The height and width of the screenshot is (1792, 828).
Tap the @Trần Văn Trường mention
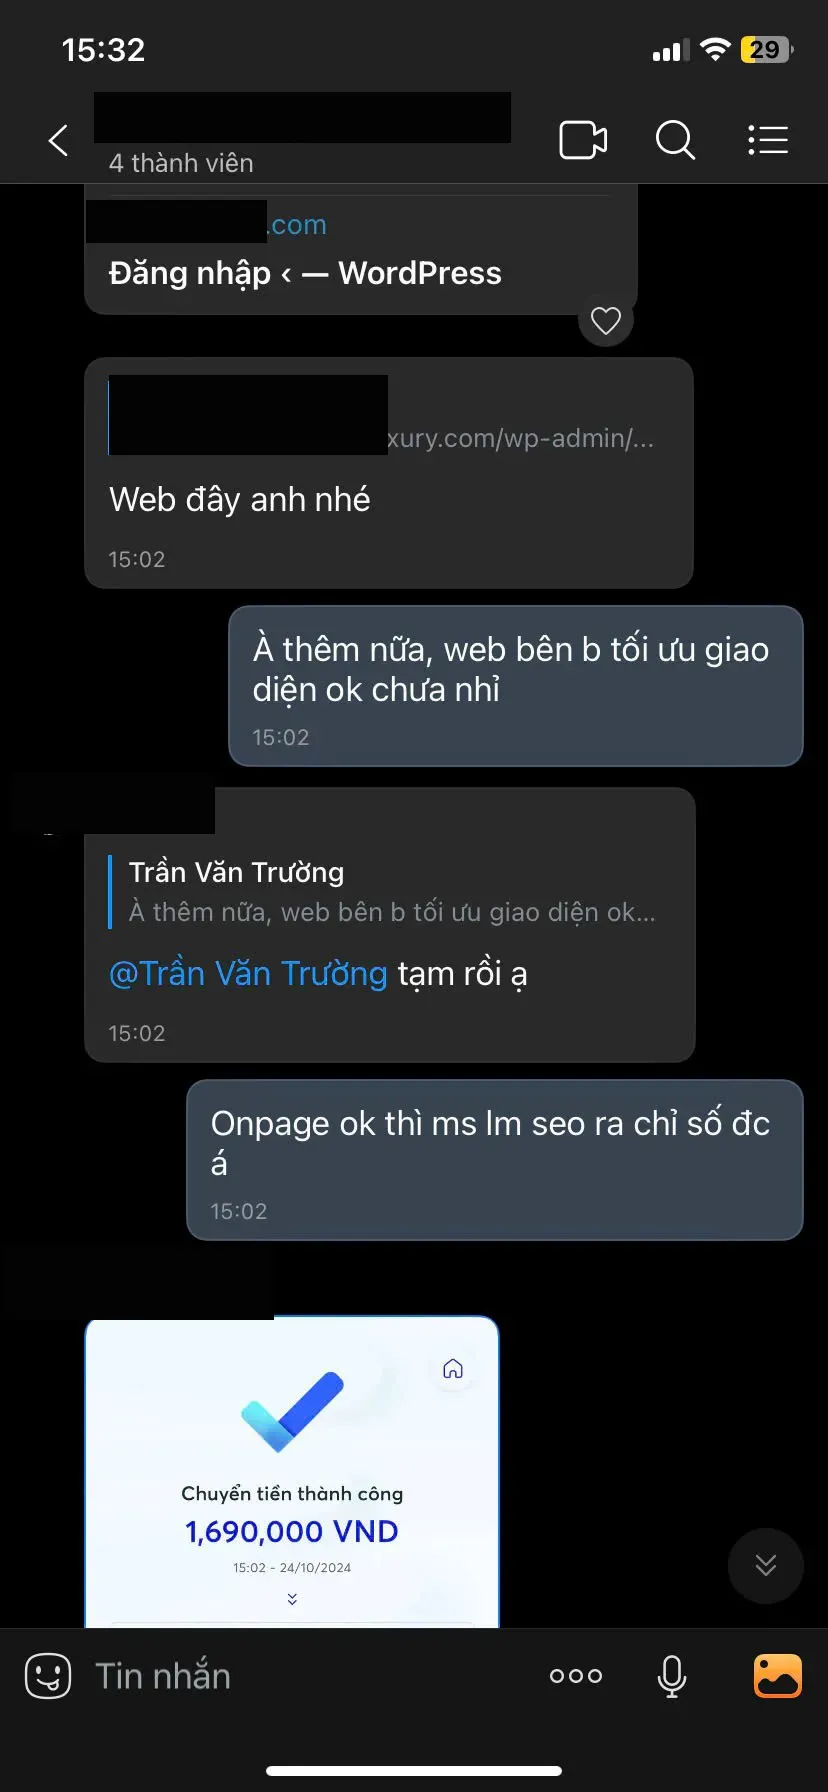[x=248, y=973]
